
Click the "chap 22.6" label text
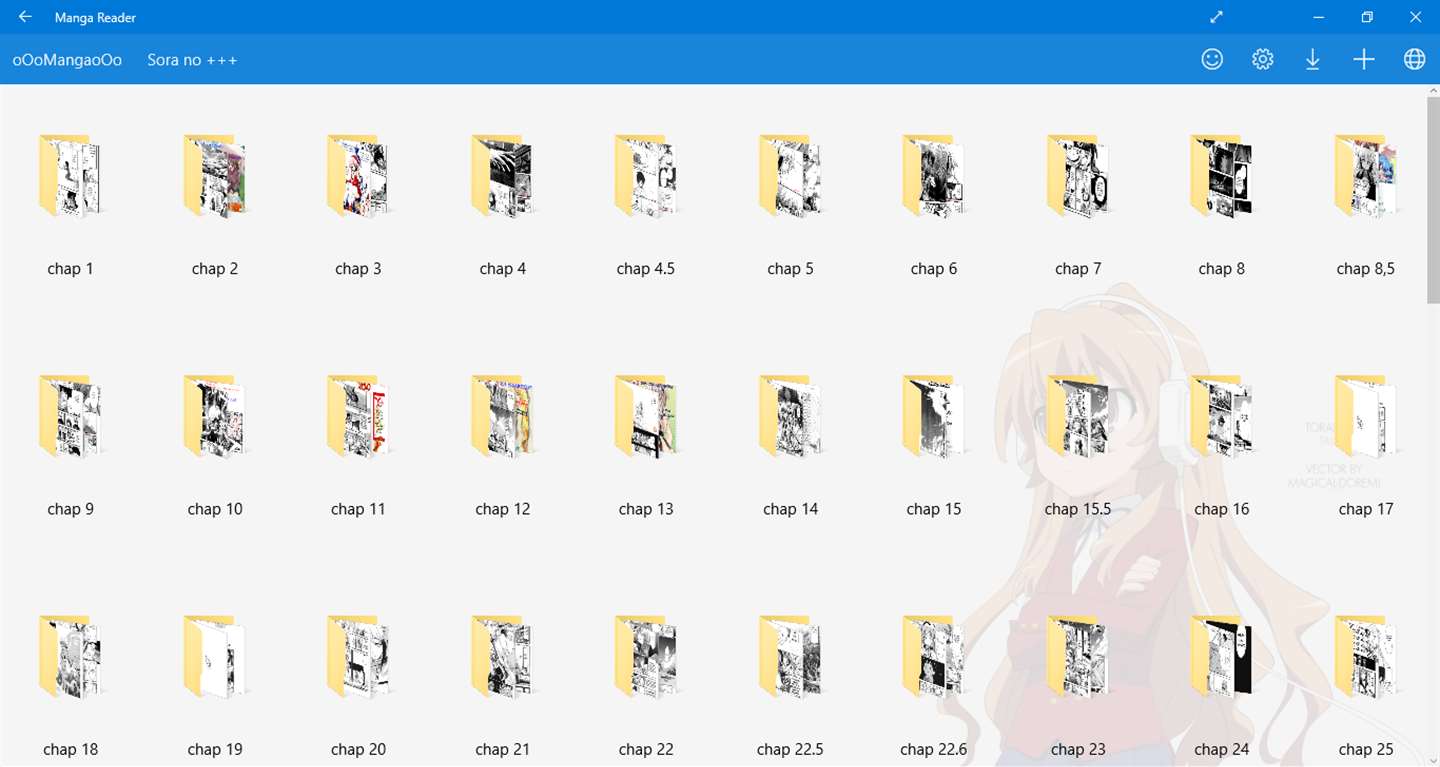934,749
